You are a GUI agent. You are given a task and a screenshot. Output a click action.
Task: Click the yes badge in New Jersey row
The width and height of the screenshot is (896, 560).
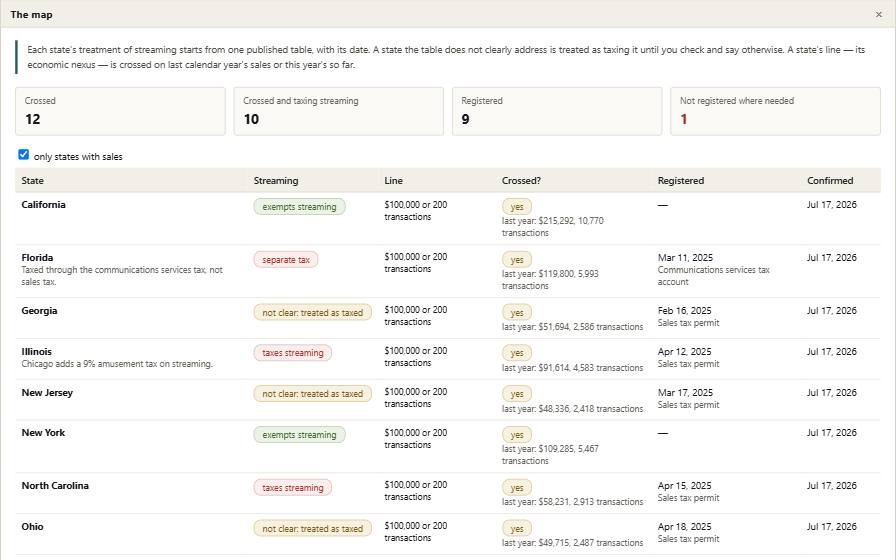[x=517, y=394]
